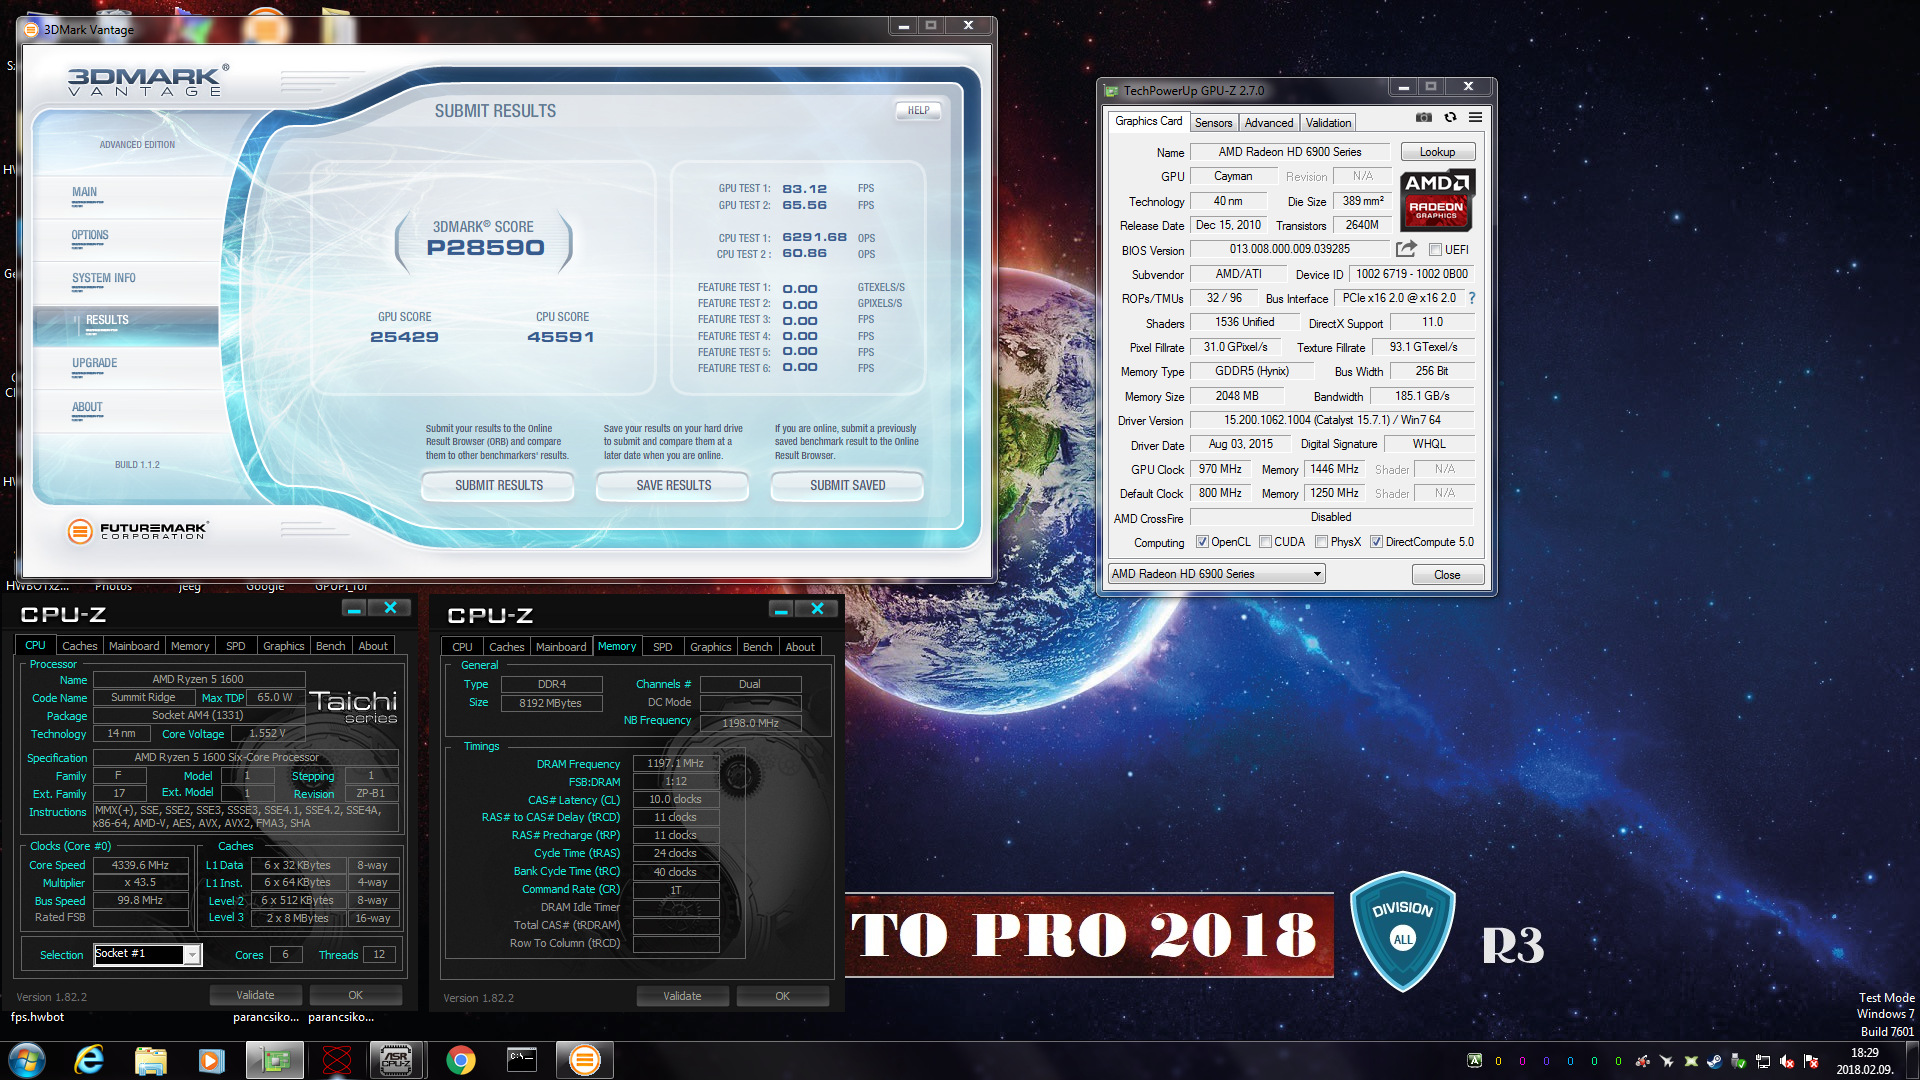The width and height of the screenshot is (1920, 1080).
Task: Select ABOUT in 3DMark sidebar
Action: tap(126, 411)
